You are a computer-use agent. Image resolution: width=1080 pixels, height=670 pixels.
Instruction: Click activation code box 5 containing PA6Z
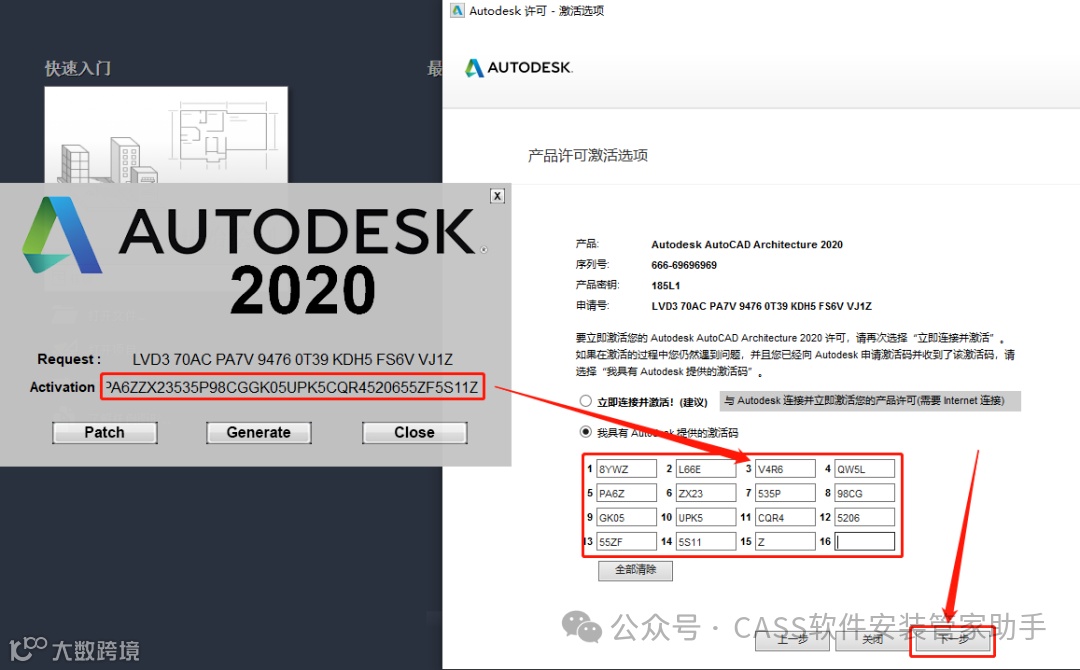coord(626,493)
